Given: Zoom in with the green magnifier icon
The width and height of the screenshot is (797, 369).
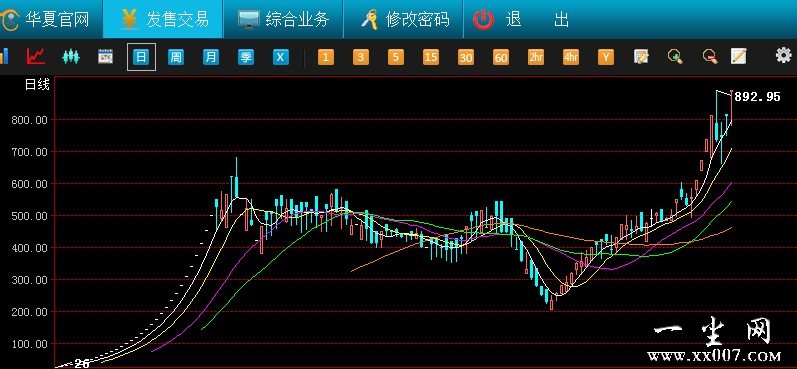Looking at the screenshot, I should pos(675,56).
